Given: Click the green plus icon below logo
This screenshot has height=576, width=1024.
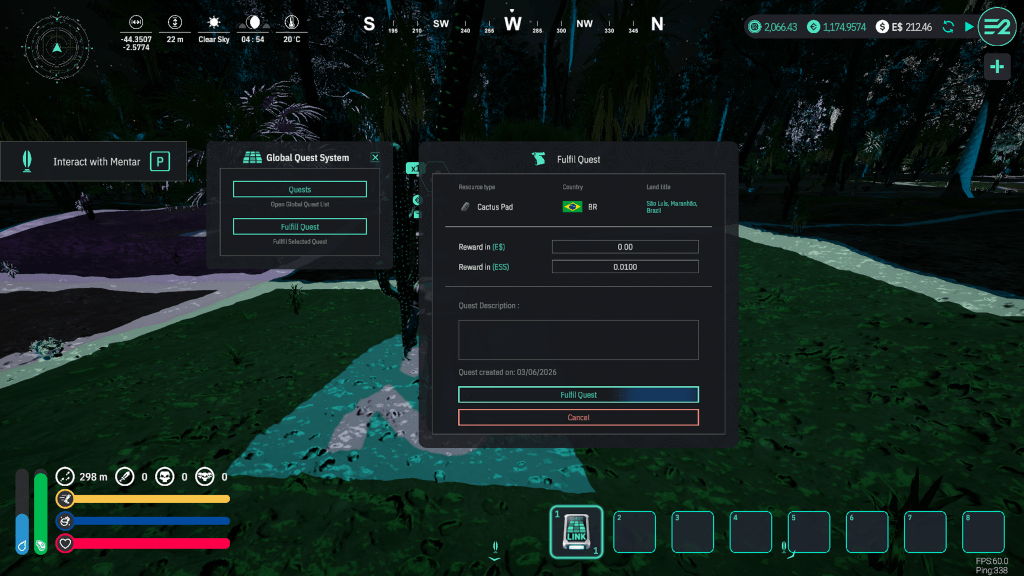Looking at the screenshot, I should [996, 67].
